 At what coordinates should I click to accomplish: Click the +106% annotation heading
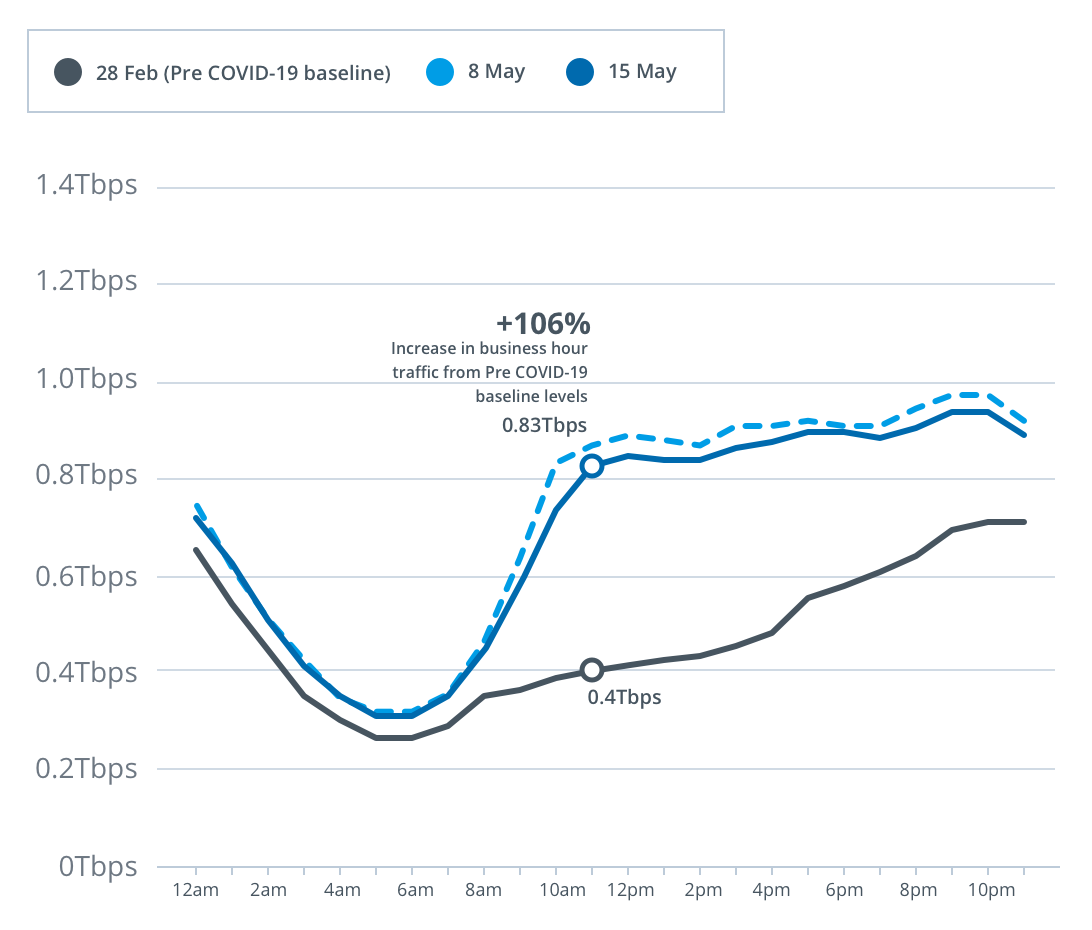coord(543,324)
